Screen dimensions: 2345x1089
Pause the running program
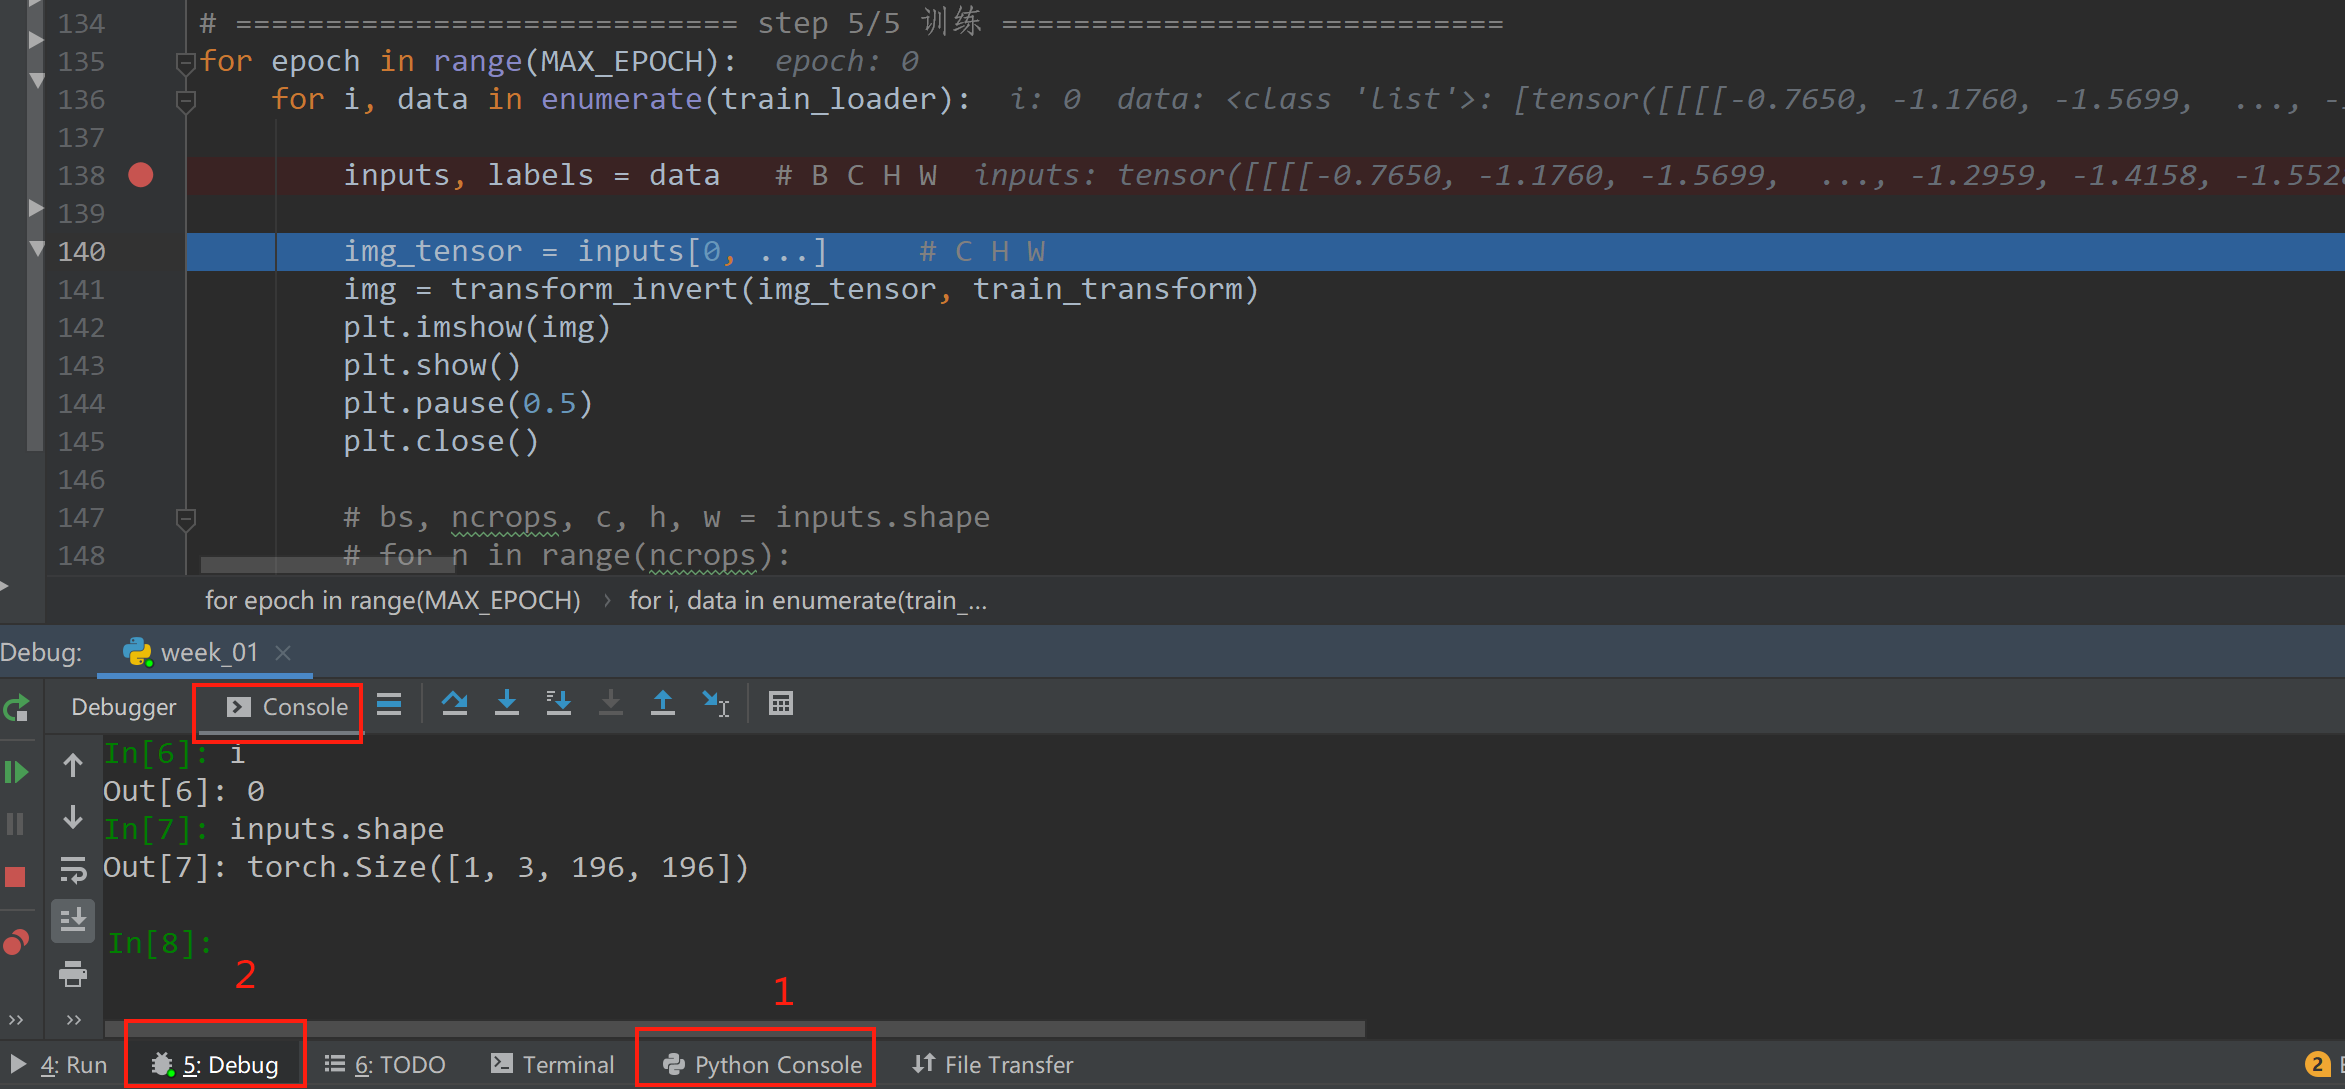(x=16, y=824)
